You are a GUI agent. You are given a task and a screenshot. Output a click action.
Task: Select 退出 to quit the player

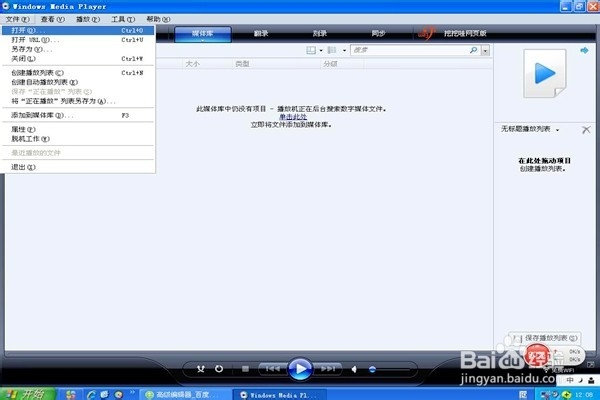78,167
